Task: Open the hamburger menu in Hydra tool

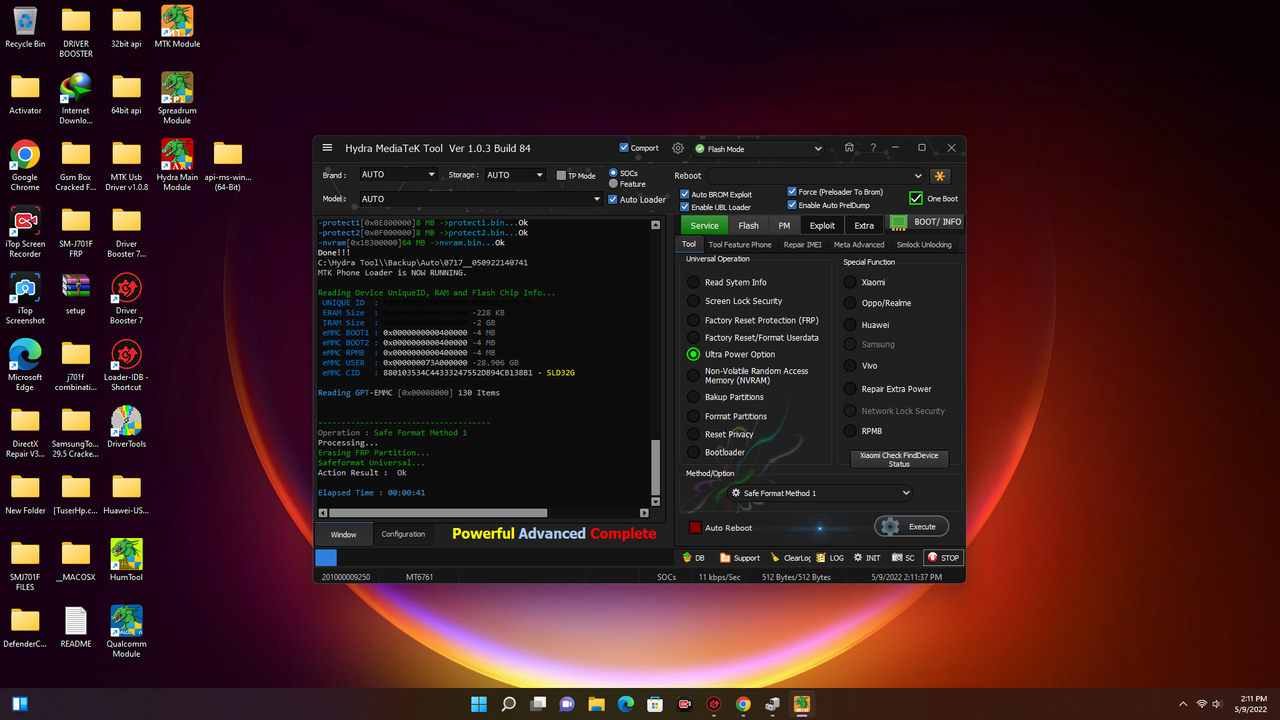Action: coord(327,148)
